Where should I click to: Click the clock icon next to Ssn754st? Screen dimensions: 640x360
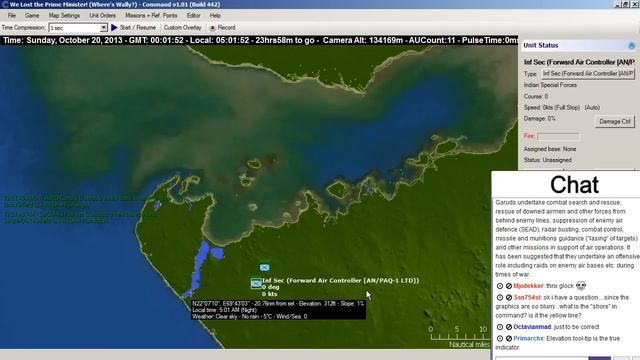point(500,298)
